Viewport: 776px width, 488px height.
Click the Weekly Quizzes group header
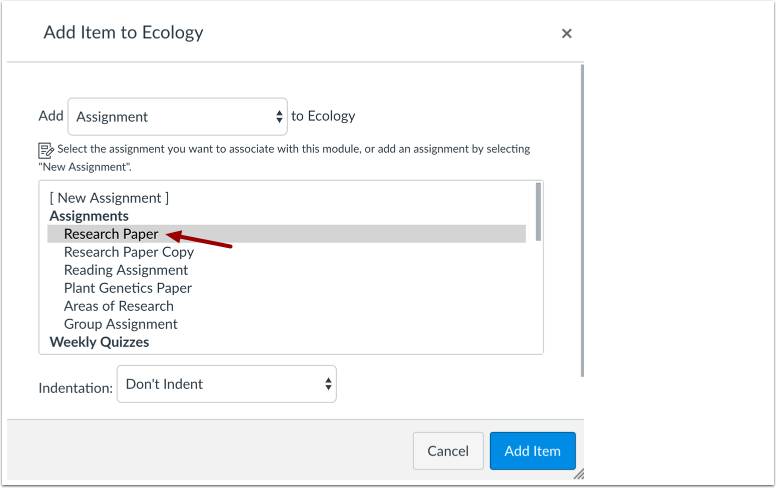(99, 342)
